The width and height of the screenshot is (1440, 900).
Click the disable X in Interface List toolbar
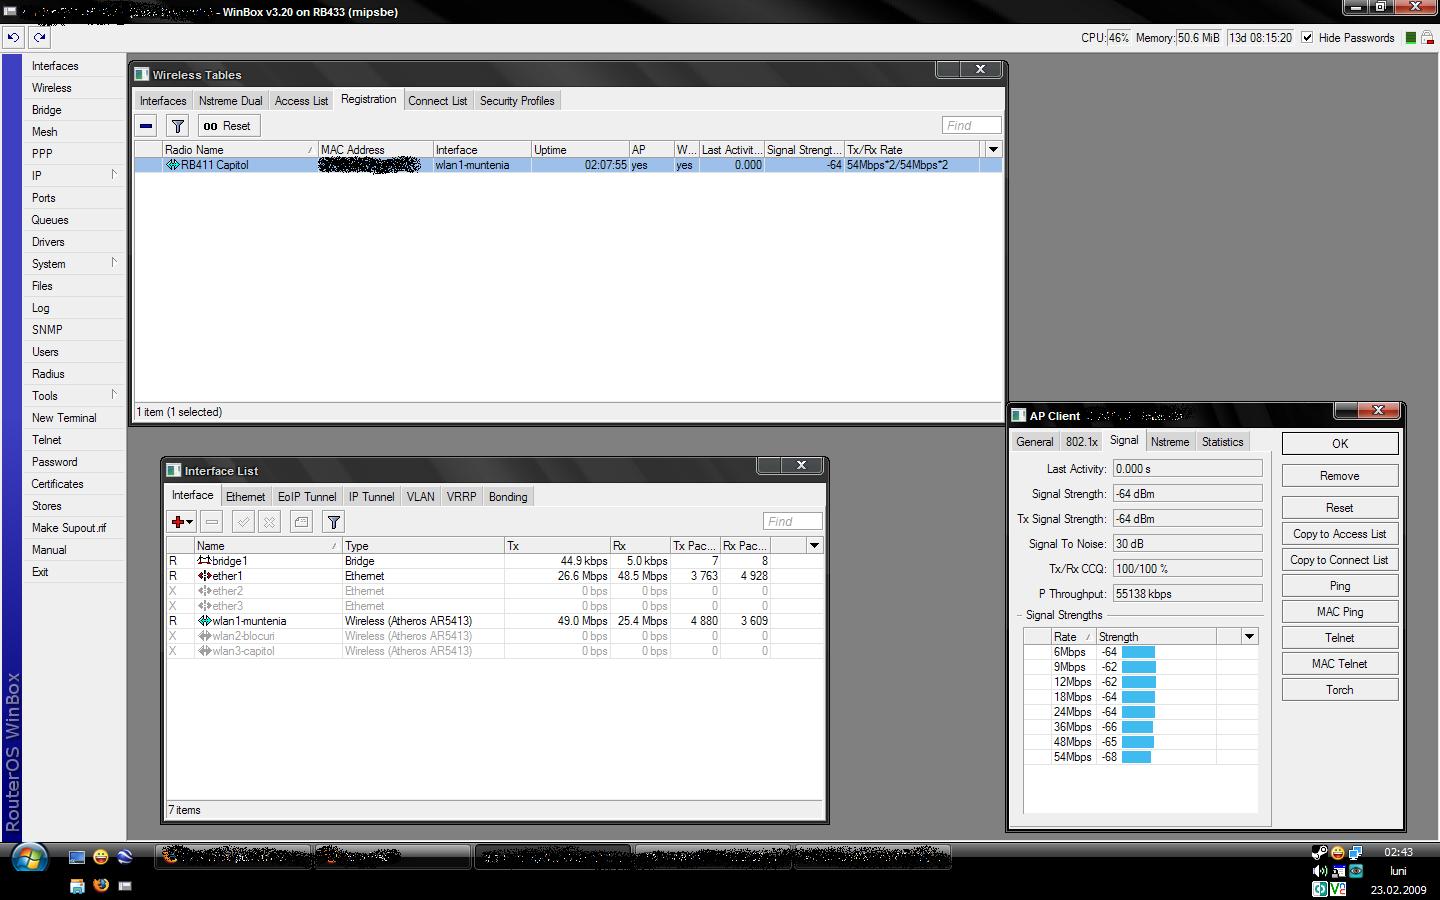click(269, 522)
